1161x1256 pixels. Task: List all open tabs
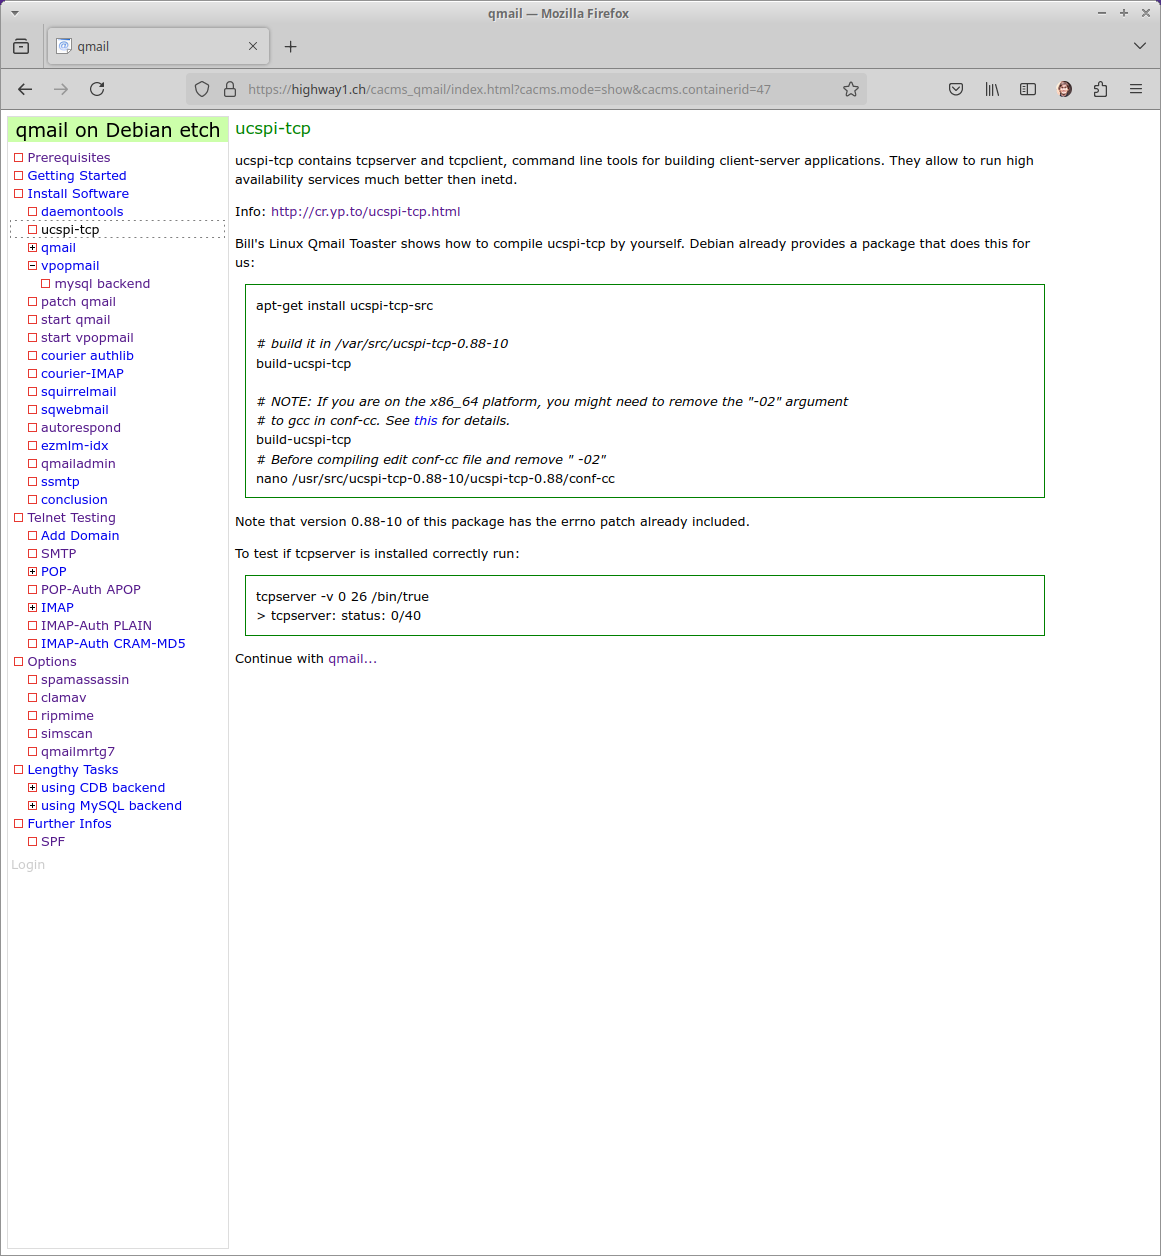click(x=1140, y=46)
